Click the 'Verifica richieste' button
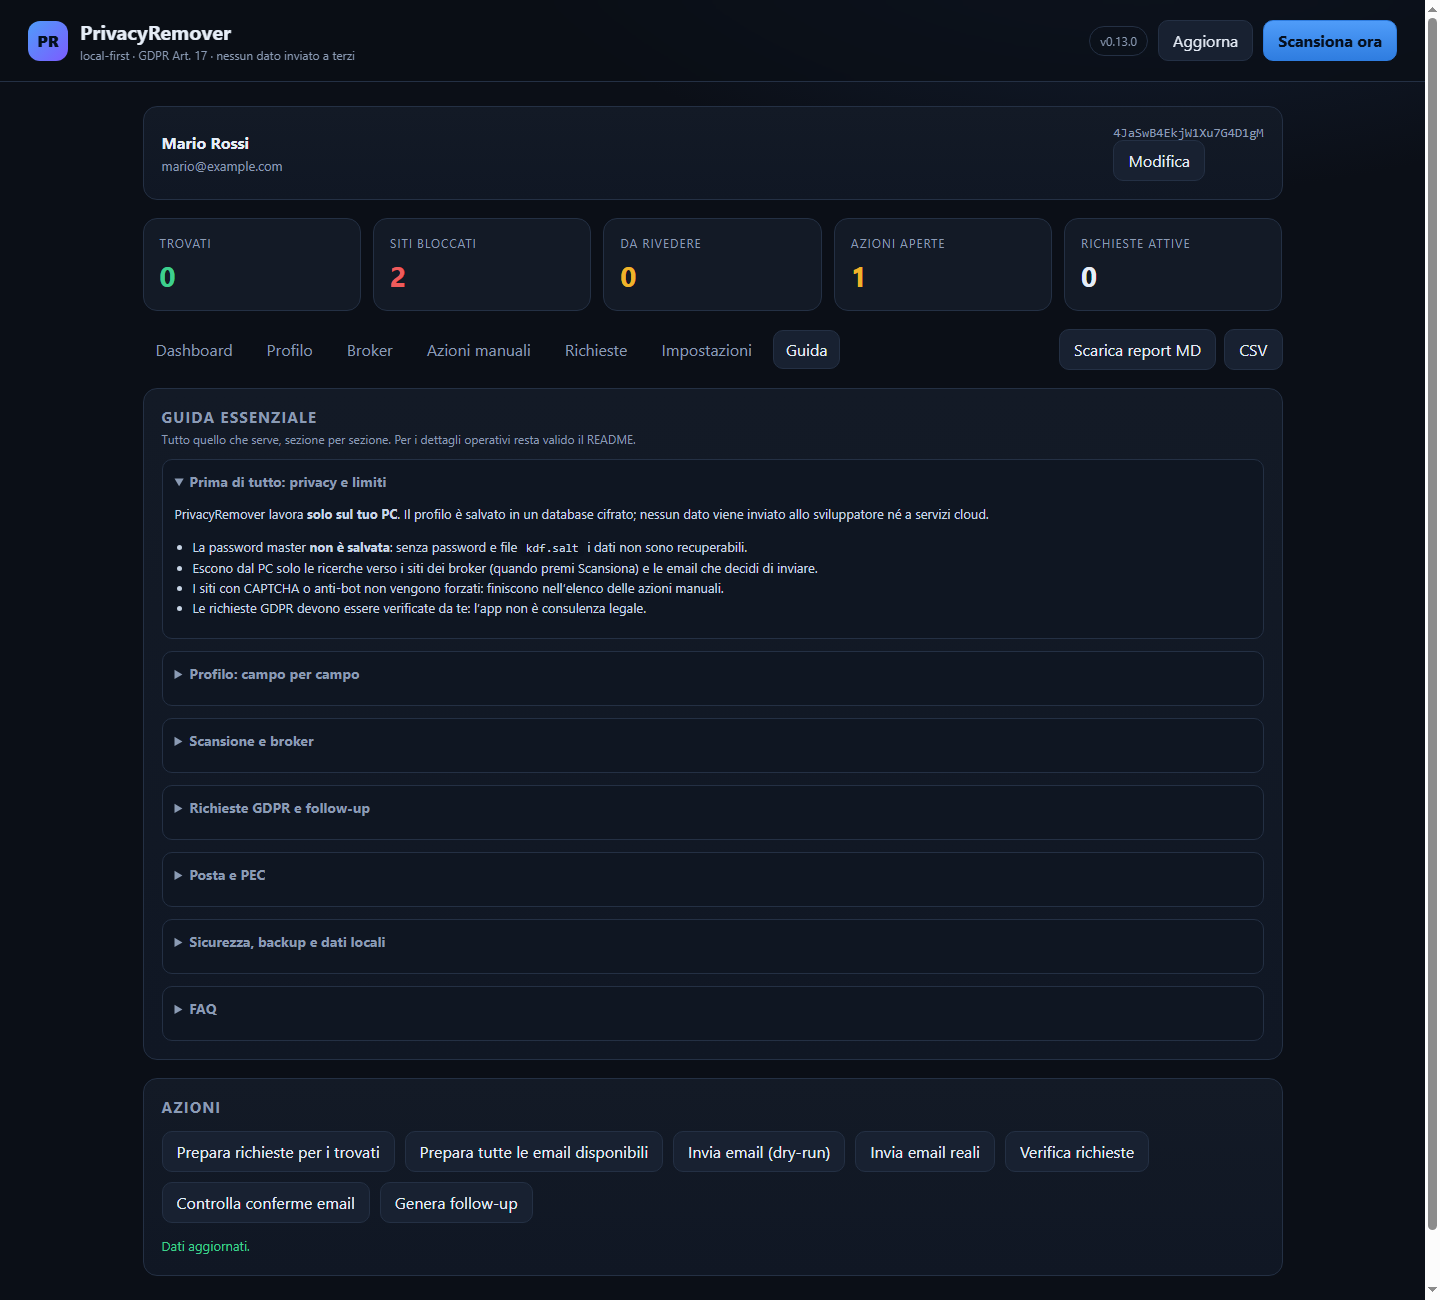The width and height of the screenshot is (1440, 1300). click(1077, 1152)
